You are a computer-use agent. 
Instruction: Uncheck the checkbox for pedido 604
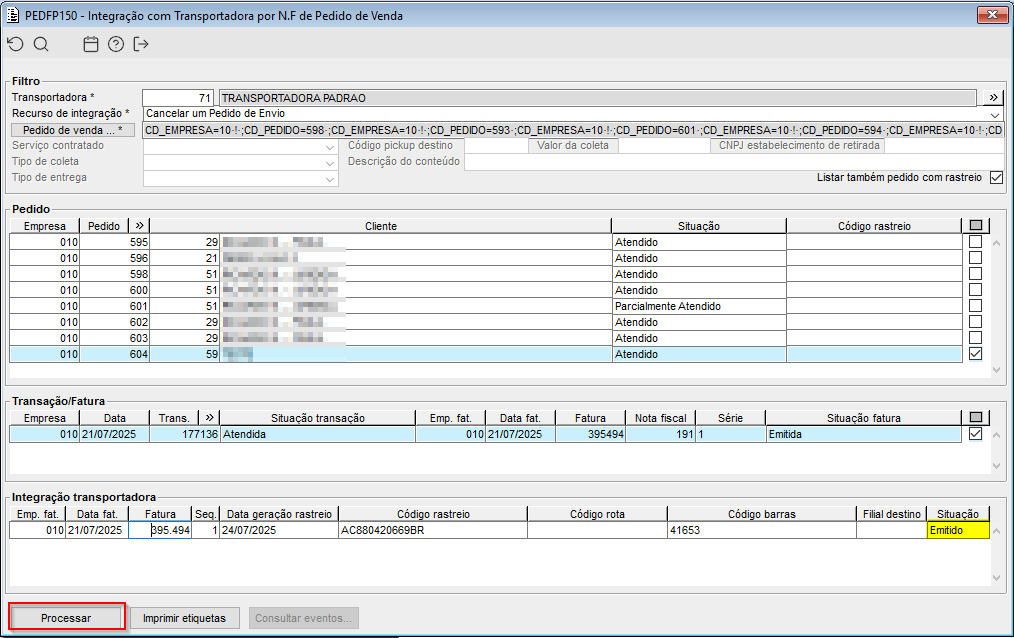point(976,354)
